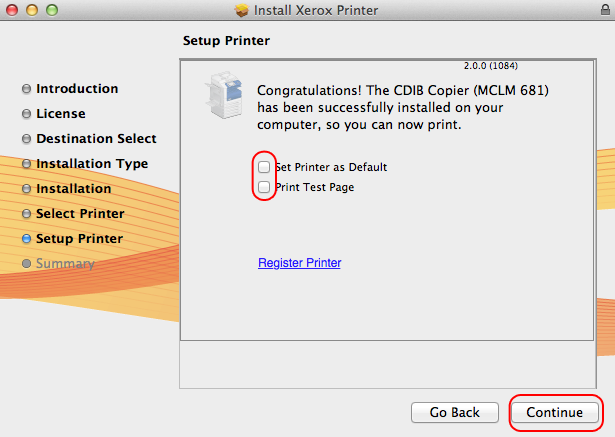Select the Installation Type step bullet

26,164
